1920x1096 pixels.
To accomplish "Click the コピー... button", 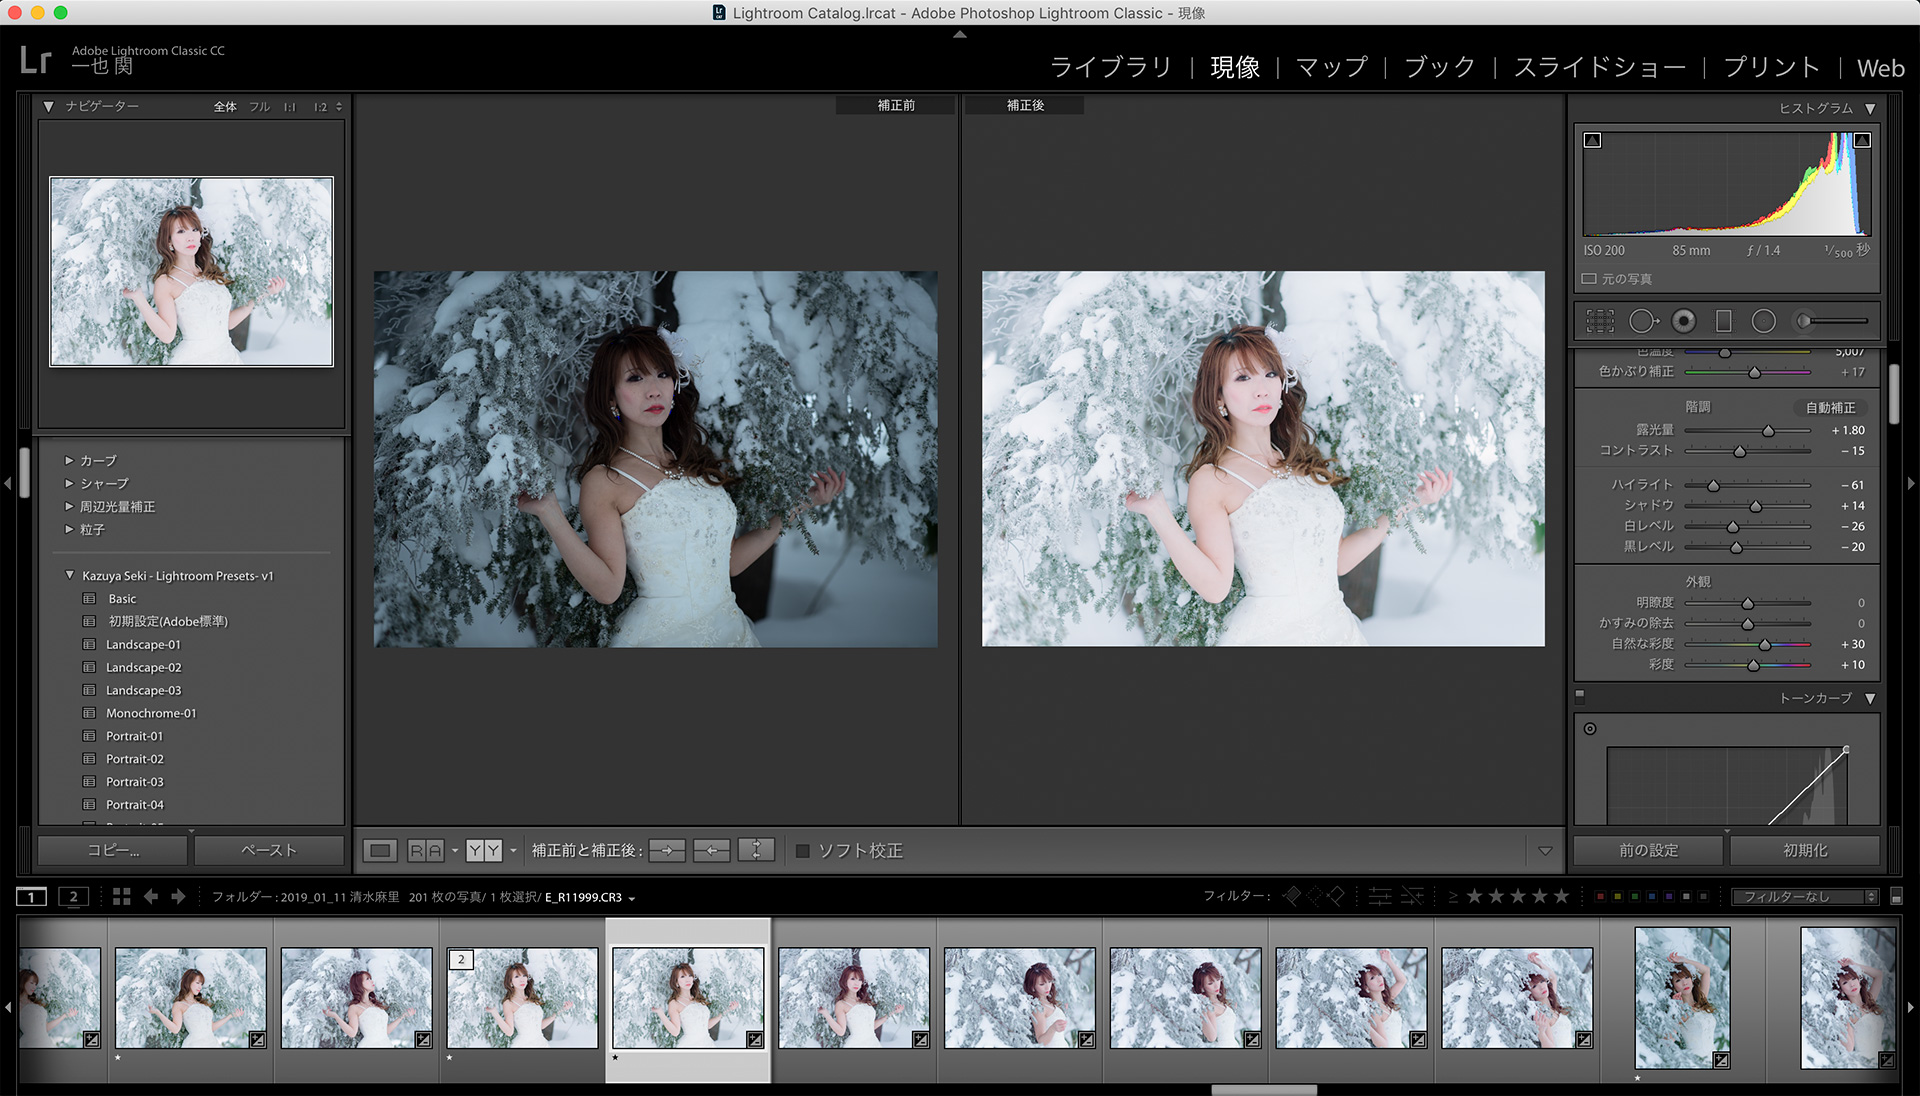I will tap(112, 851).
